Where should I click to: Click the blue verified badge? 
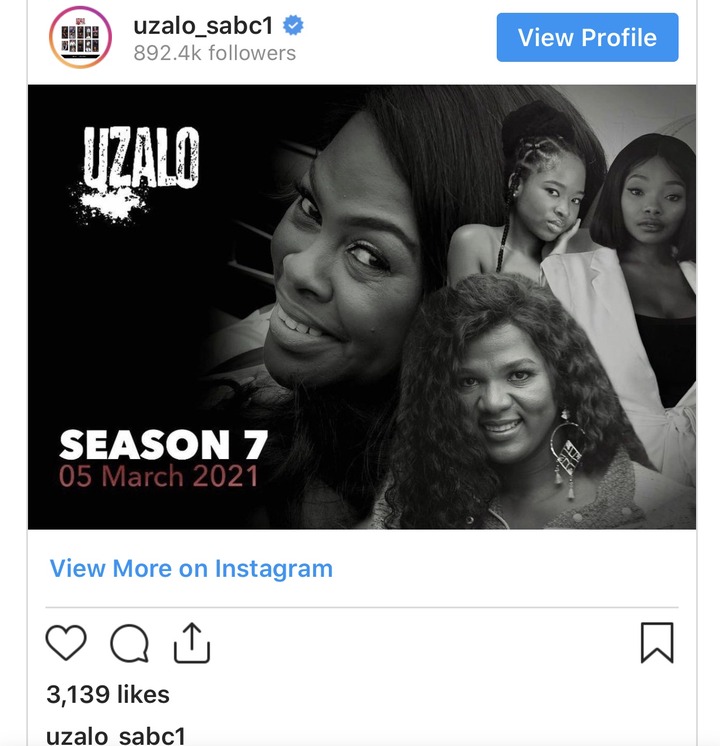pyautogui.click(x=293, y=25)
